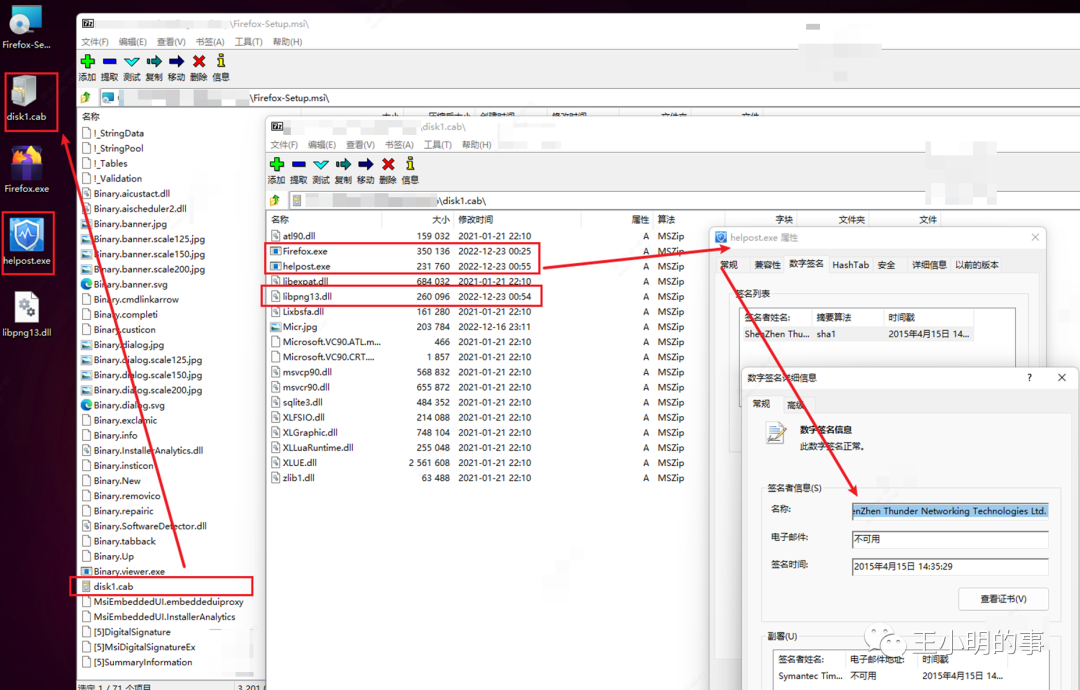
Task: Click Extract icon in Firefox-Setup.msi window
Action: coord(110,61)
